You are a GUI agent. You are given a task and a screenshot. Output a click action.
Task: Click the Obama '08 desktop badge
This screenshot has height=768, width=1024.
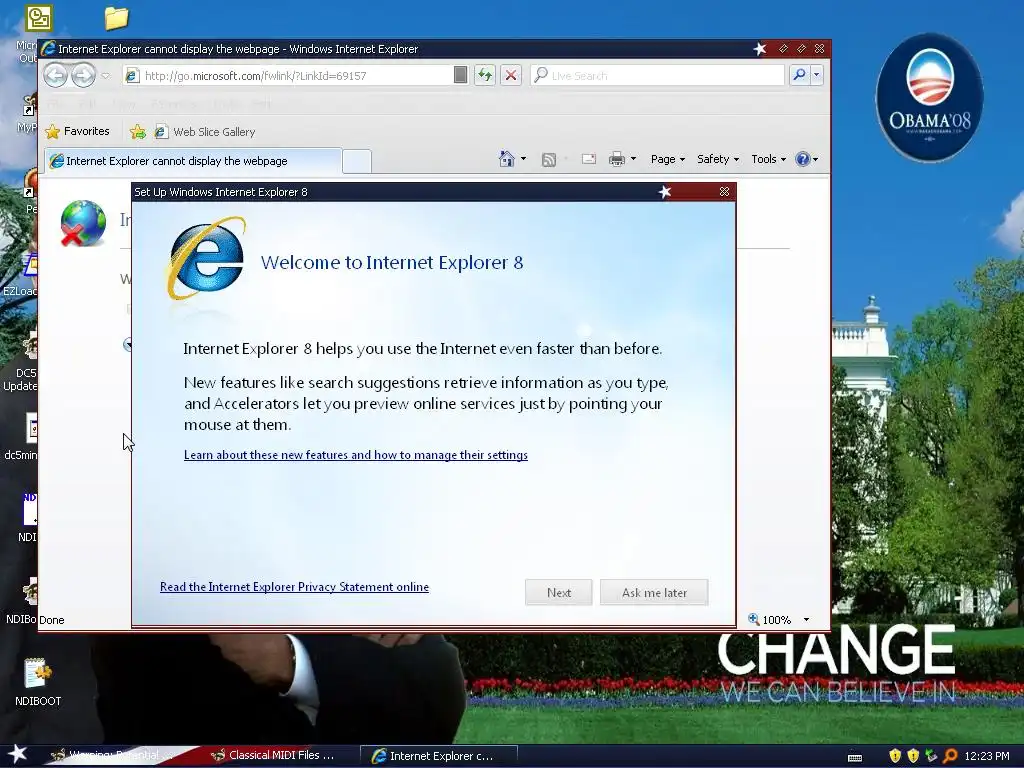(929, 98)
